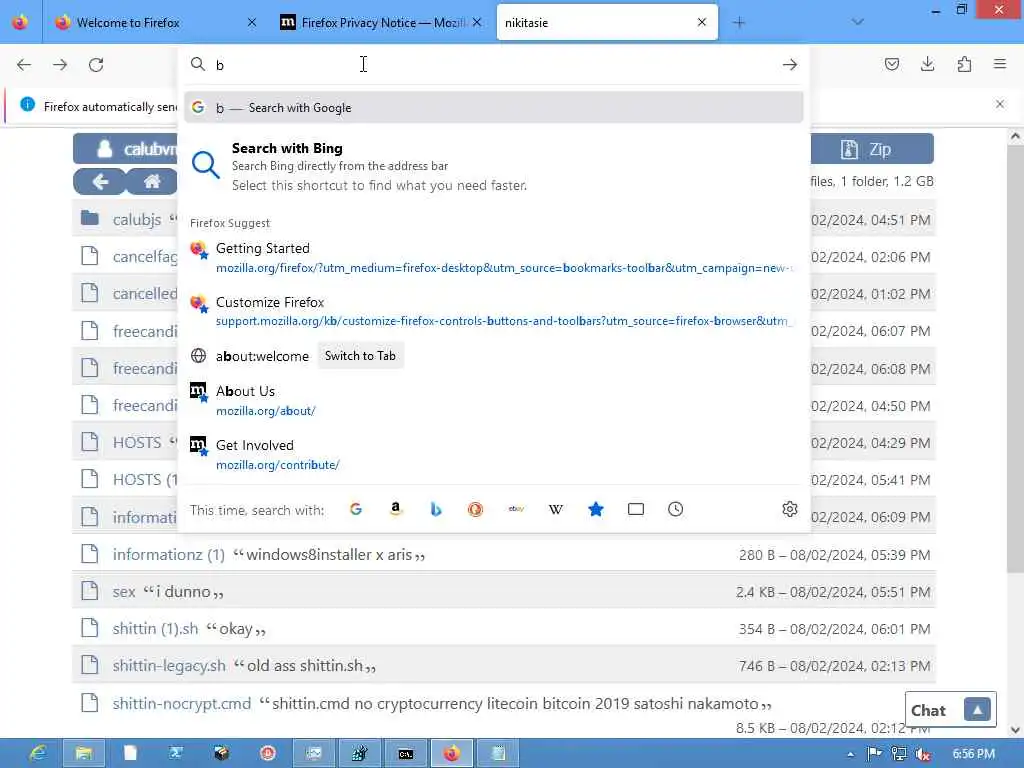The image size is (1024, 768).
Task: Click the muted volume tray icon
Action: [x=923, y=754]
